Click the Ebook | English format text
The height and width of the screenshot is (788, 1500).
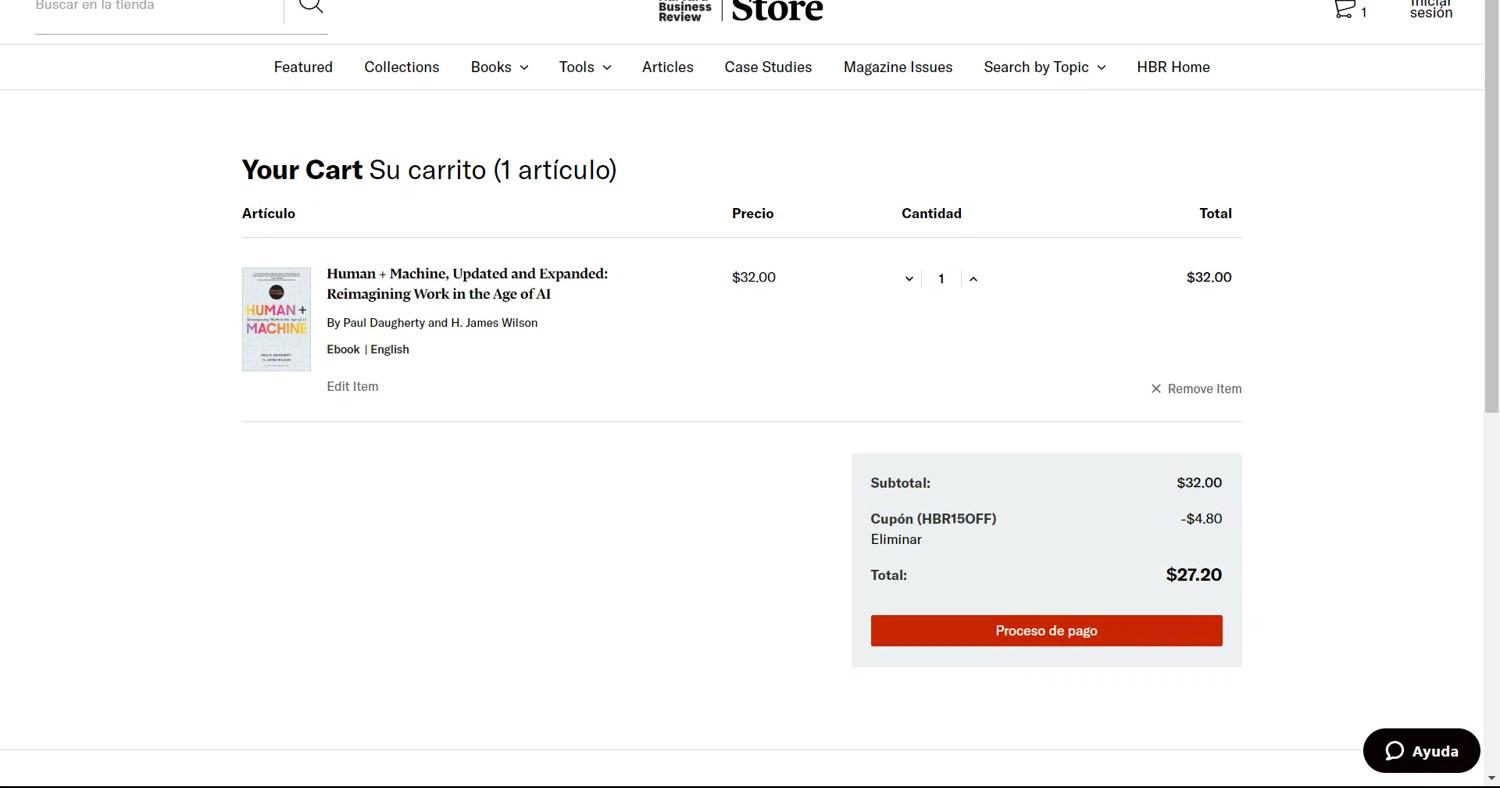(x=368, y=349)
